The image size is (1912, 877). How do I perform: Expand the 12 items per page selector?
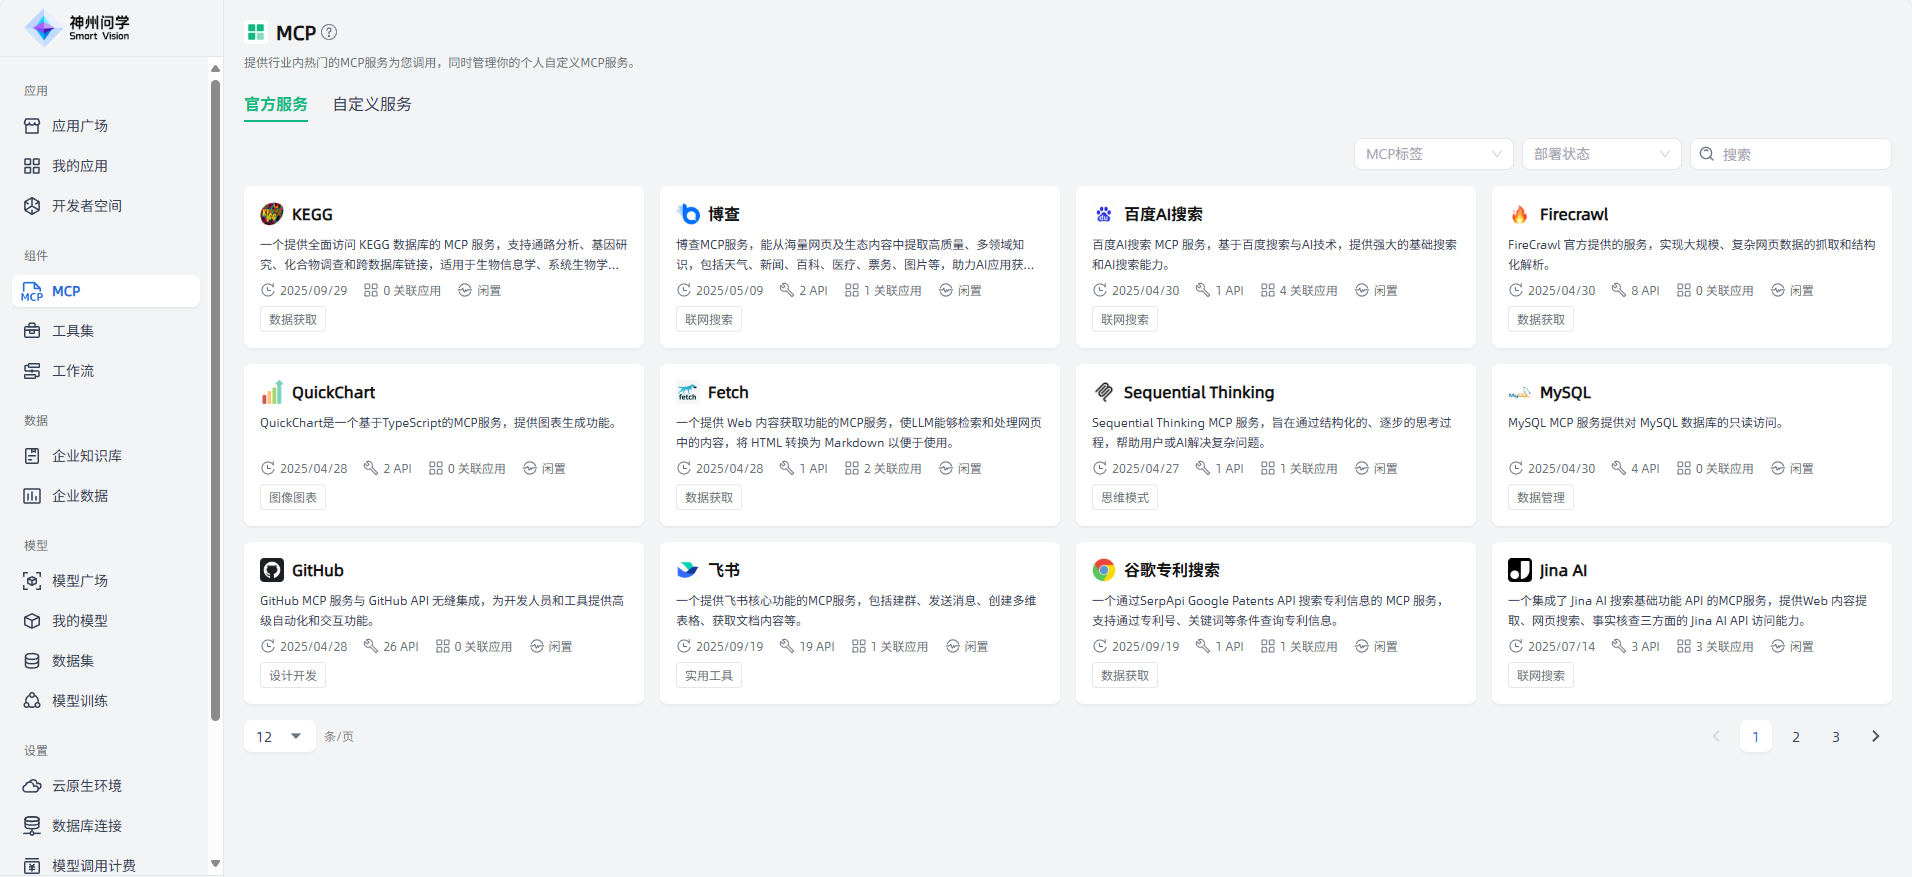[x=279, y=737]
